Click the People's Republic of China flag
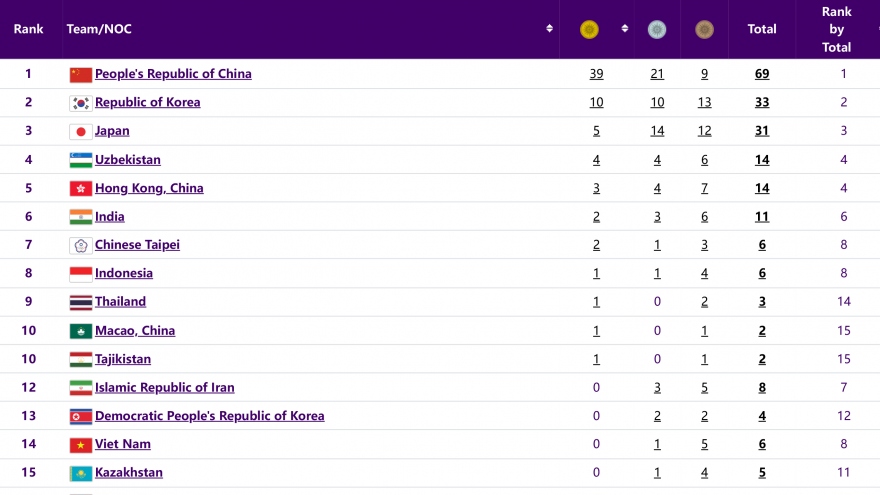Viewport: 880px width, 495px height. (x=80, y=74)
